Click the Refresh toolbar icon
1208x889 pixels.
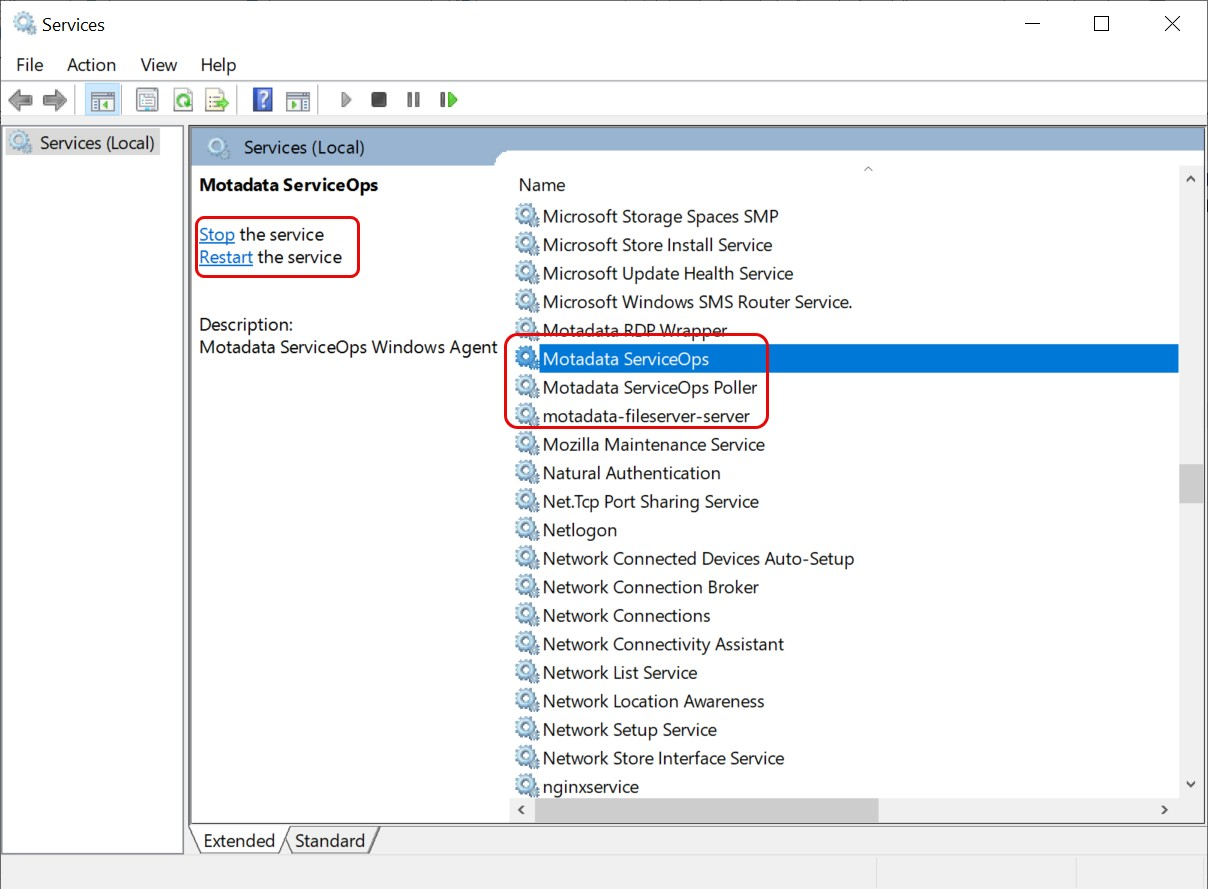point(182,100)
